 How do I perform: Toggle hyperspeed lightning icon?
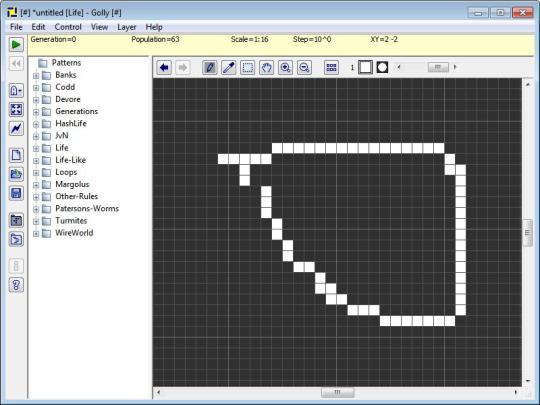pyautogui.click(x=16, y=128)
